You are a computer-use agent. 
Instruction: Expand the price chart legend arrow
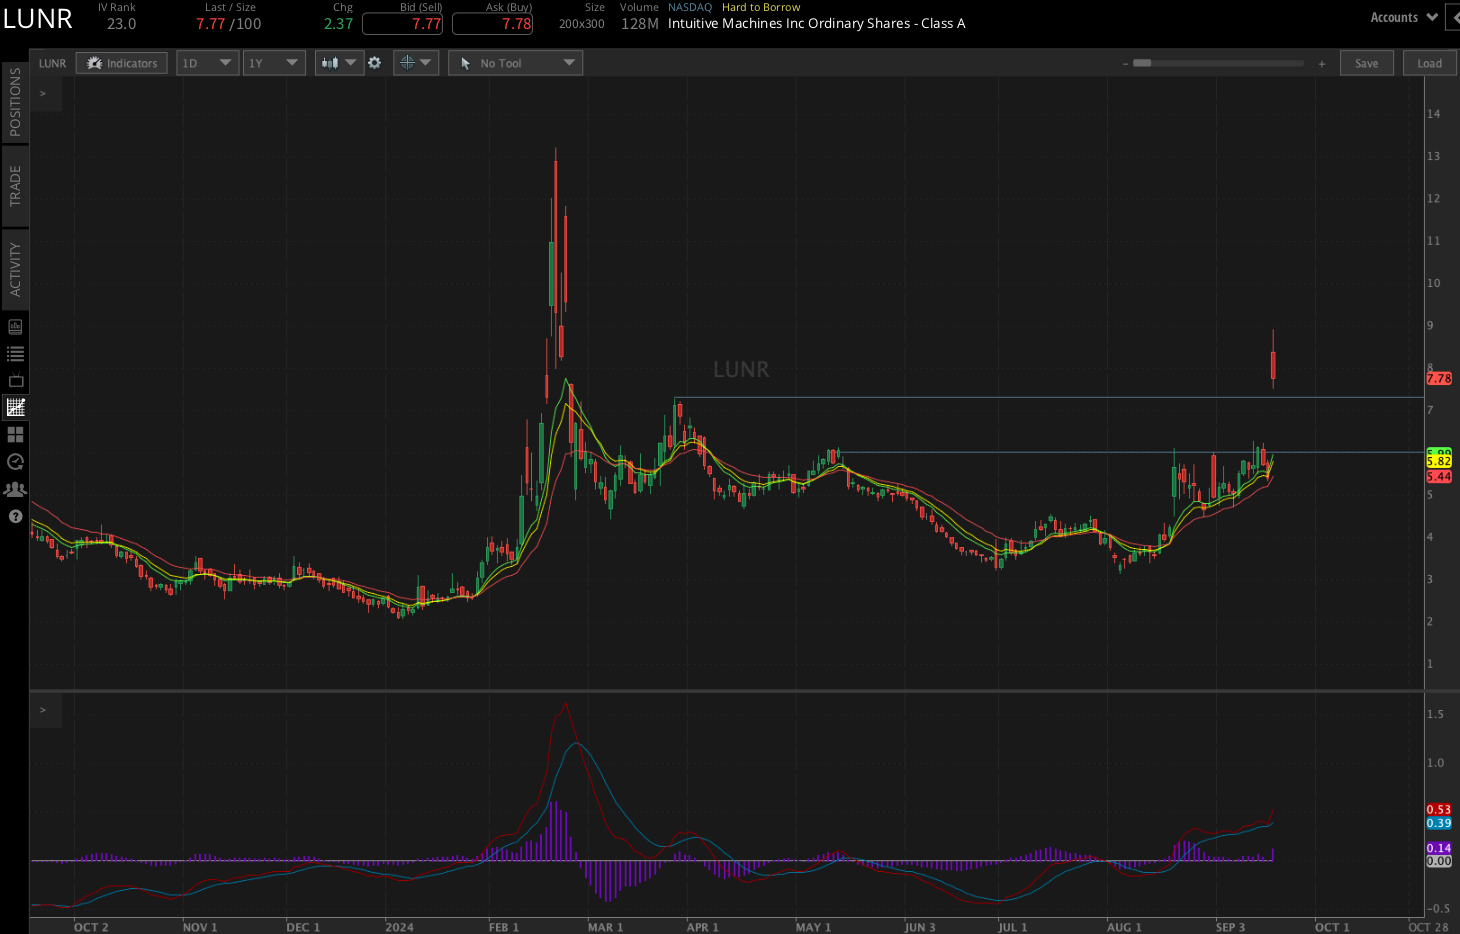point(43,93)
